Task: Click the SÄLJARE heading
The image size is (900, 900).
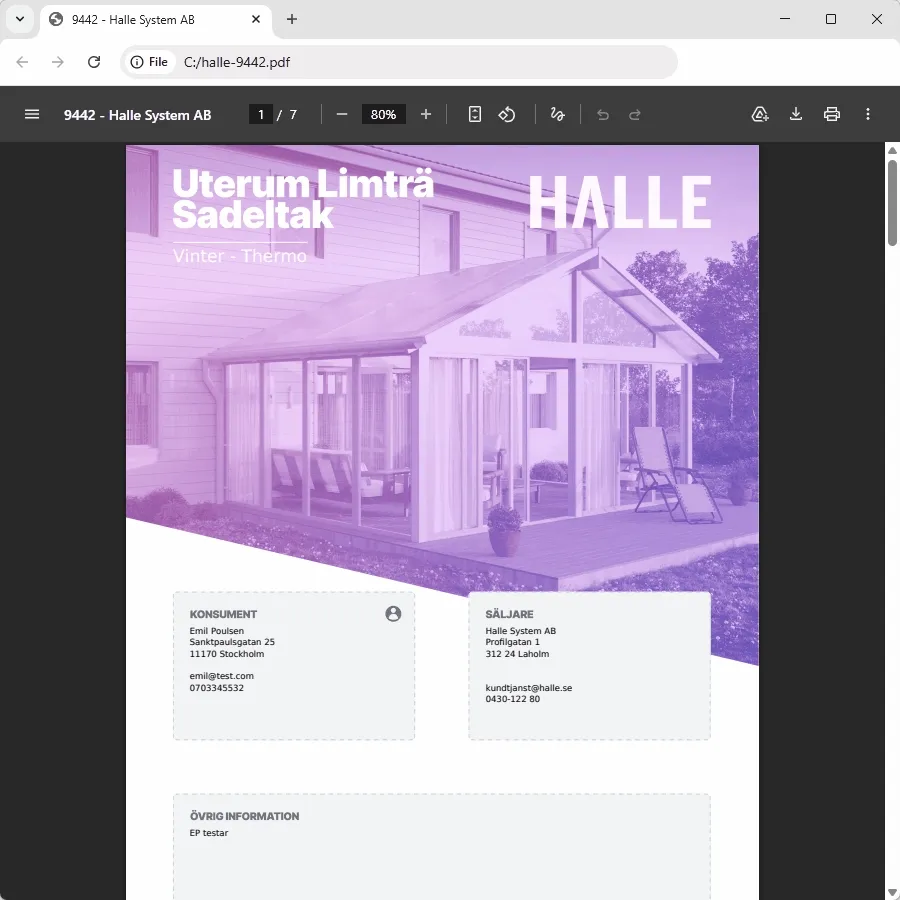Action: [509, 614]
